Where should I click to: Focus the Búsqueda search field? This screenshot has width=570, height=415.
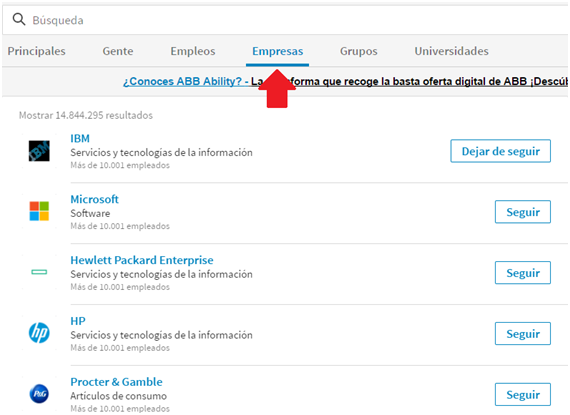point(285,20)
